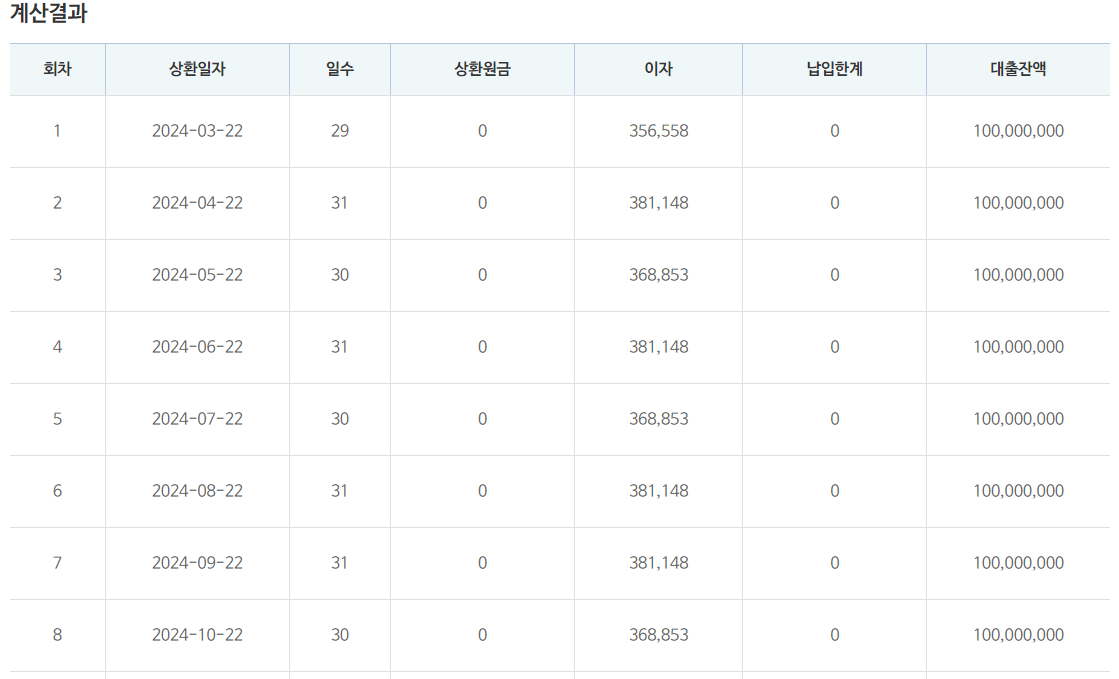
Task: Click the 납입한계 column header
Action: [x=836, y=68]
